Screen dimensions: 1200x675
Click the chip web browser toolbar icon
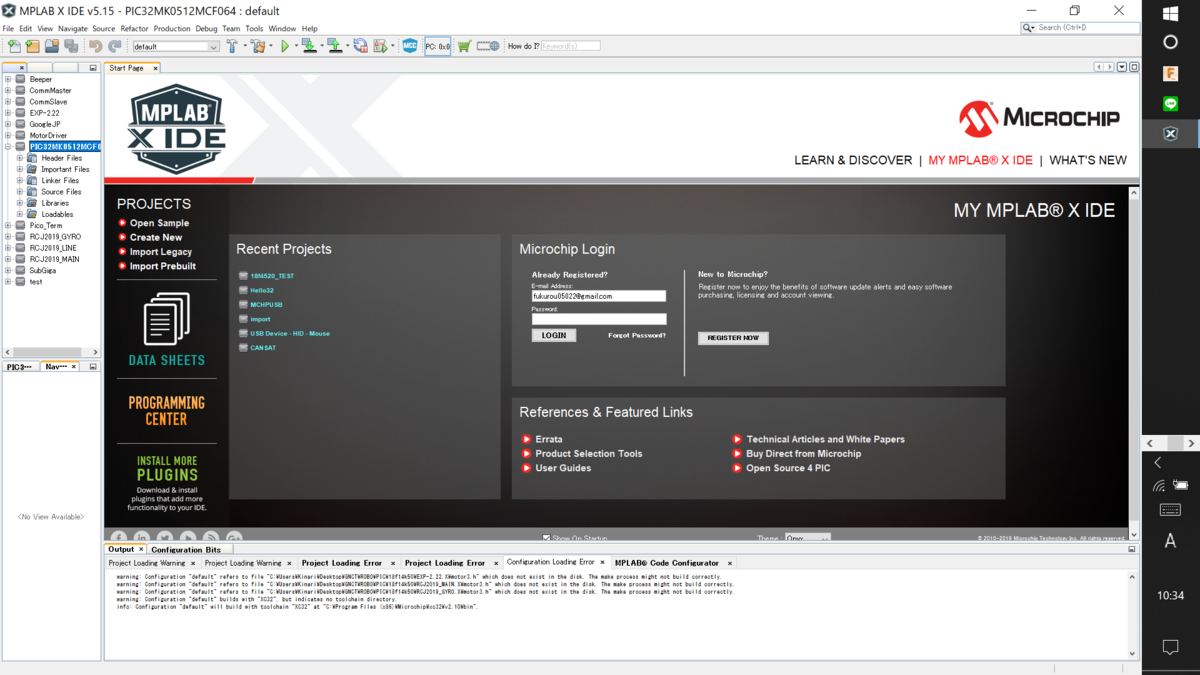[x=488, y=46]
